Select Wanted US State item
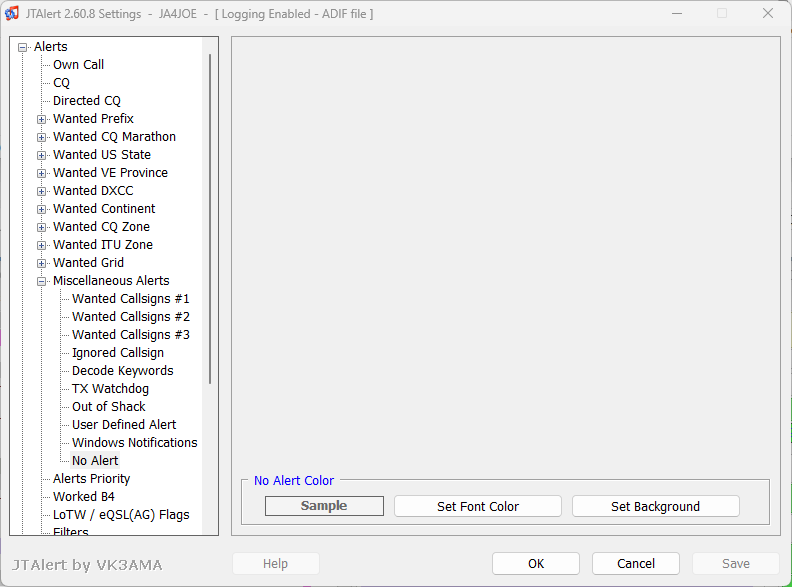Image resolution: width=792 pixels, height=587 pixels. point(102,155)
